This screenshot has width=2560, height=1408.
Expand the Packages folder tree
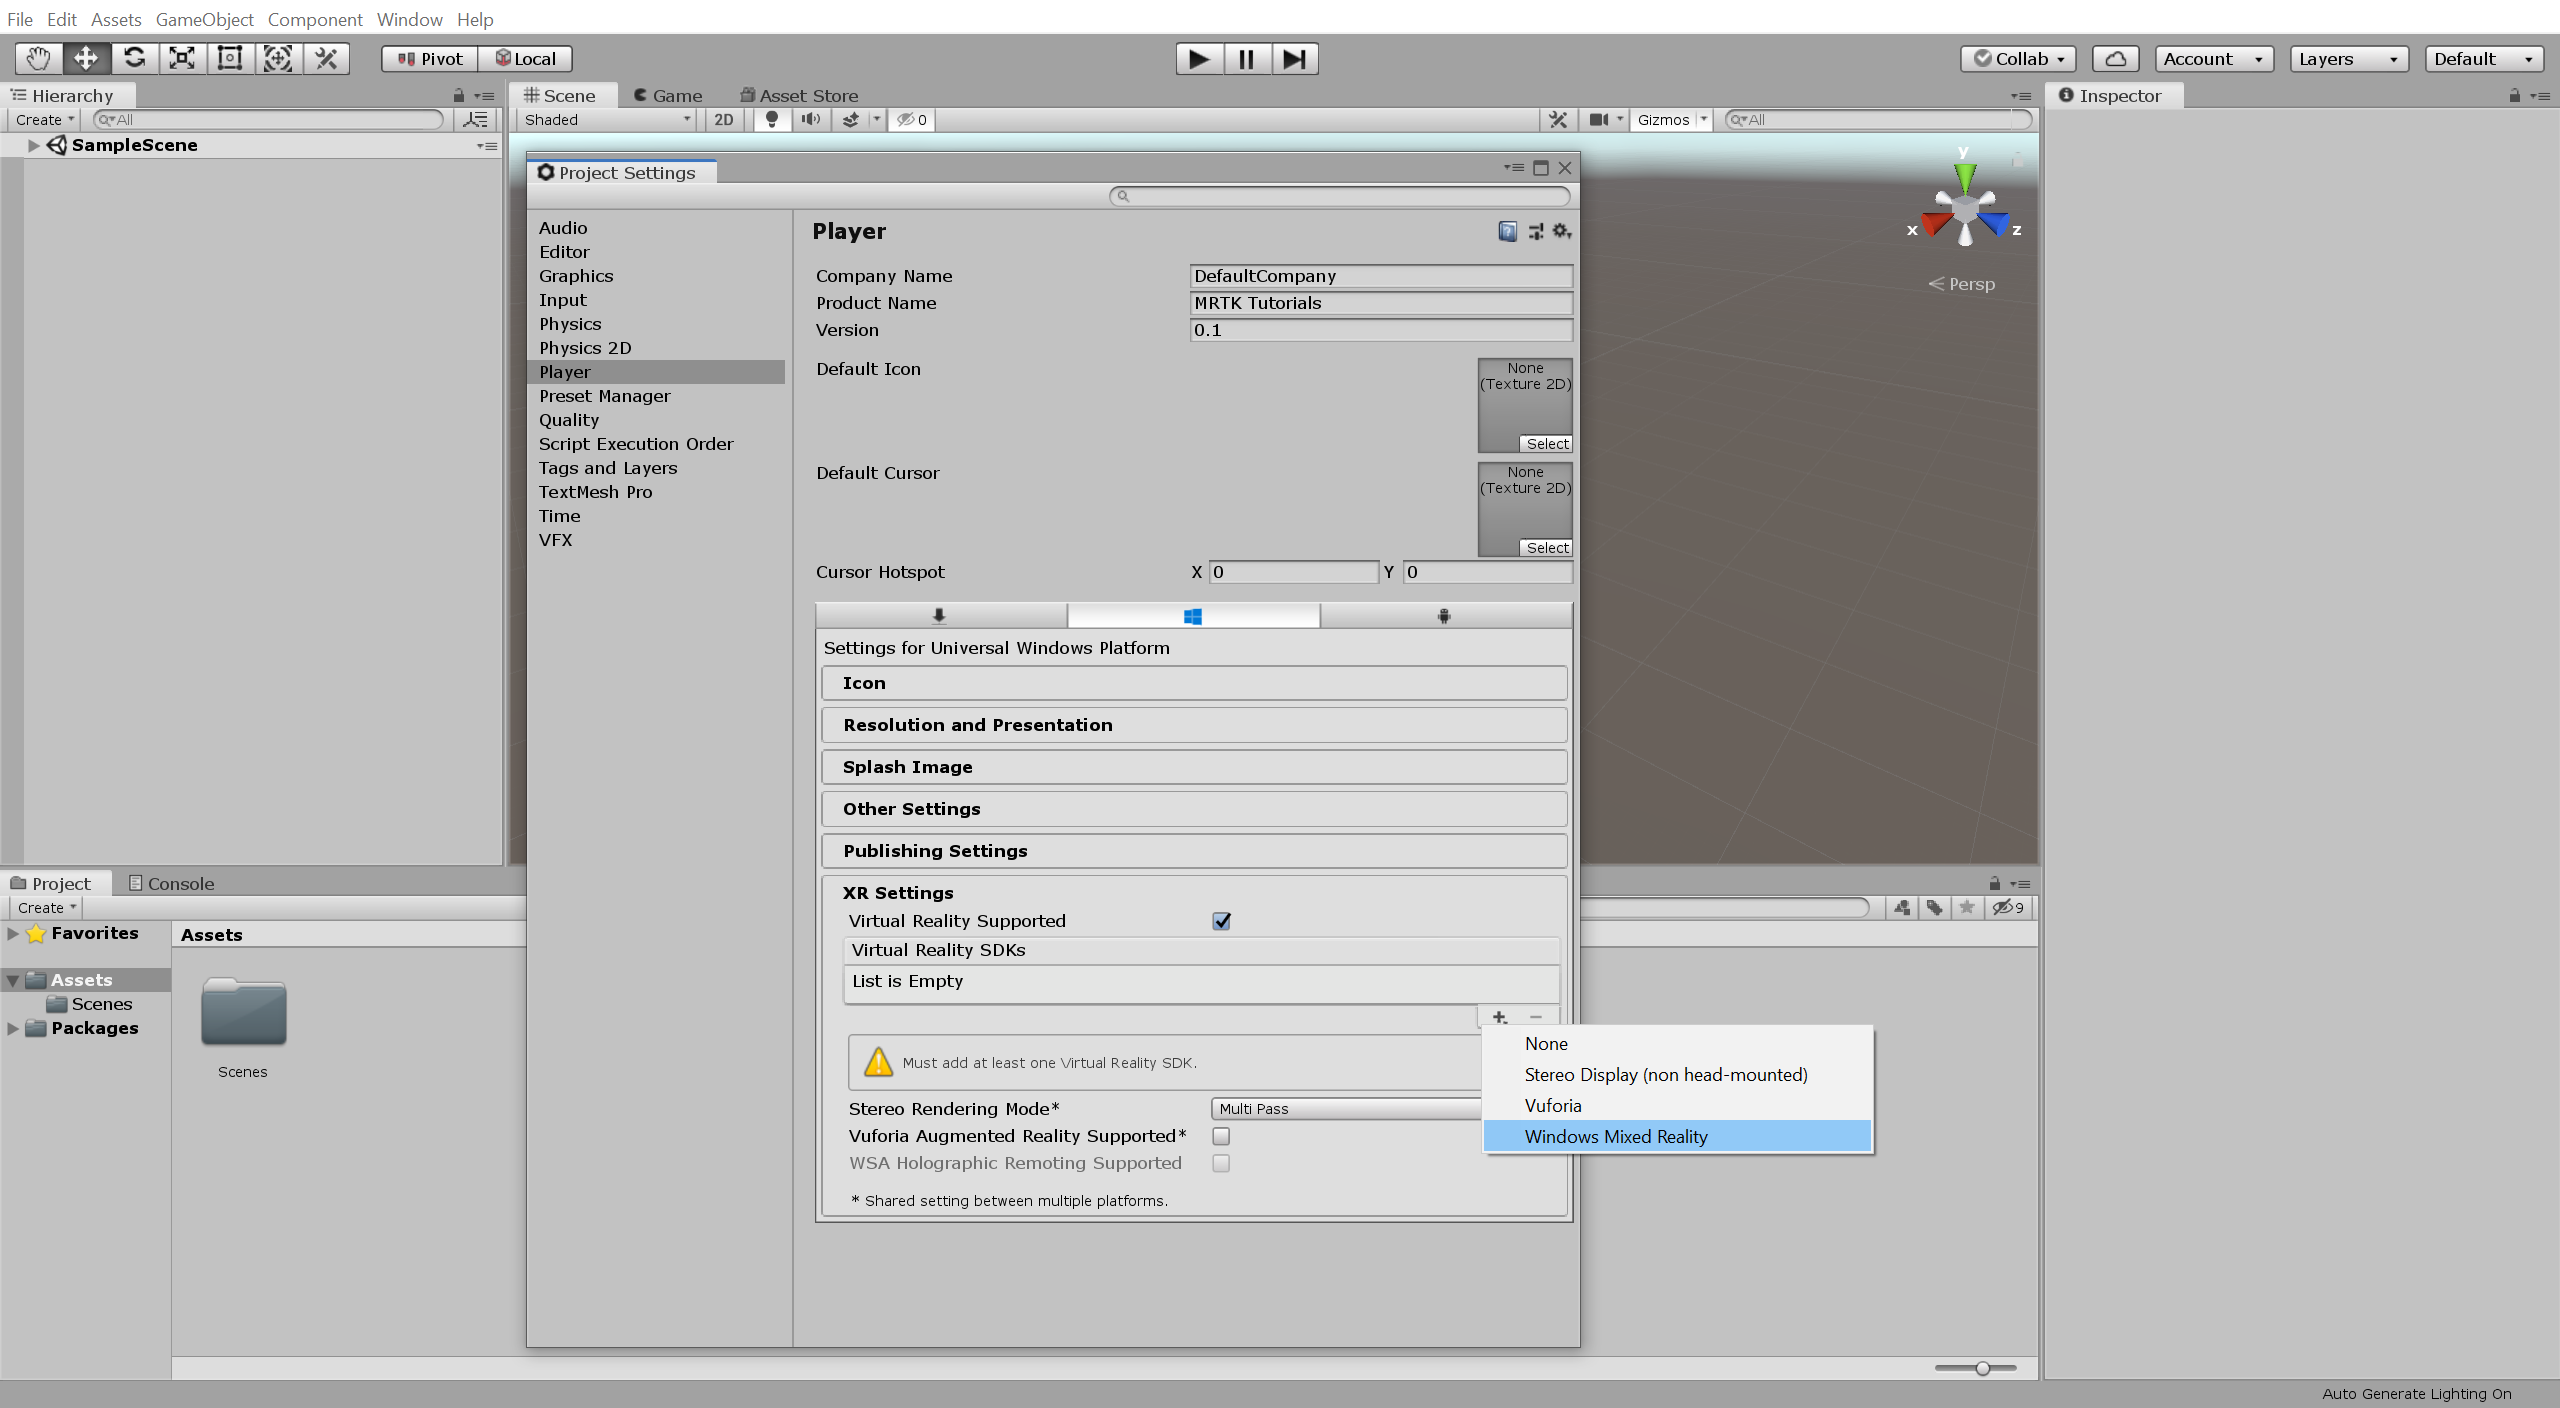(12, 1028)
